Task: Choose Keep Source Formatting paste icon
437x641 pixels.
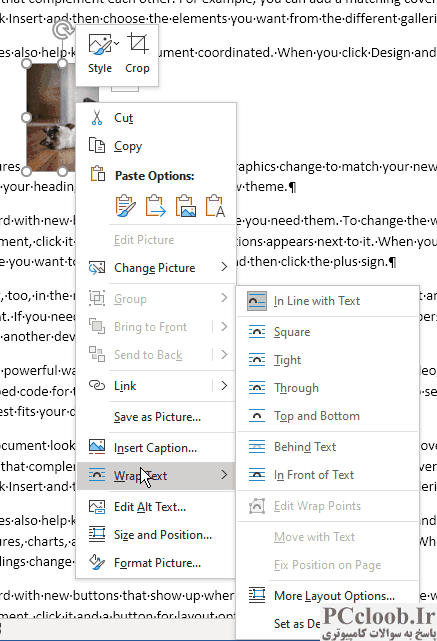Action: pos(125,206)
